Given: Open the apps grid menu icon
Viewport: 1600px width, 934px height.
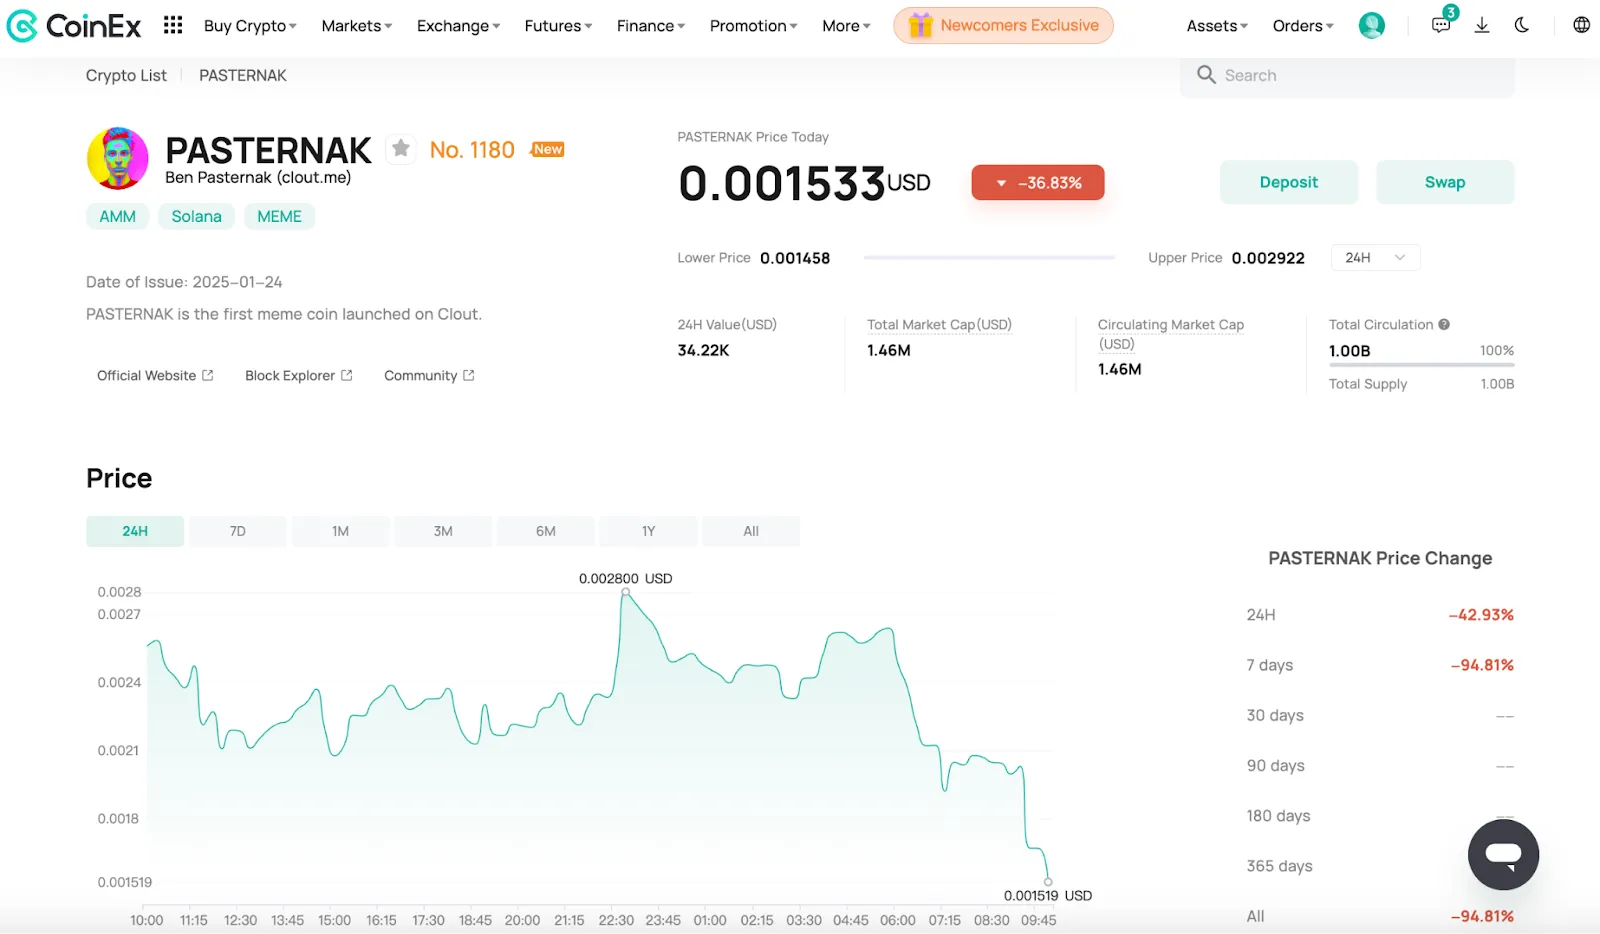Looking at the screenshot, I should [173, 25].
